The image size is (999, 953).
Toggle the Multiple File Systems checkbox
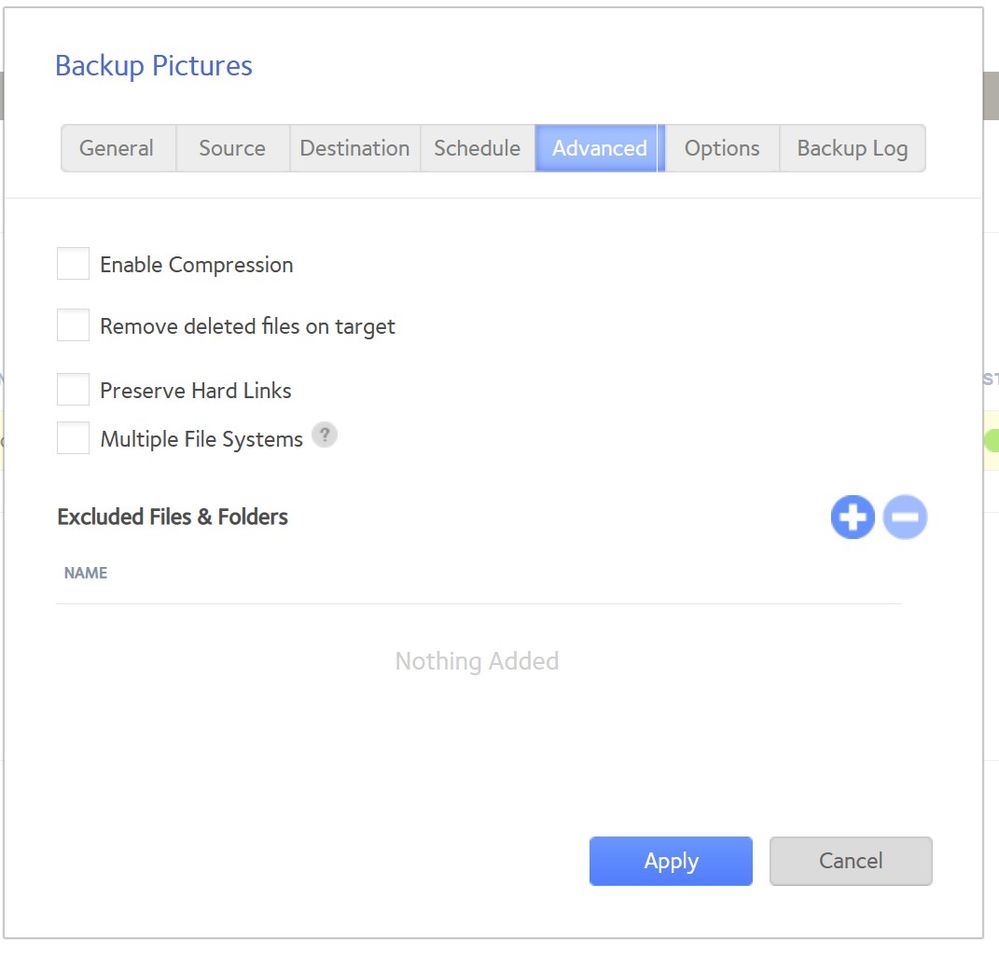point(73,439)
